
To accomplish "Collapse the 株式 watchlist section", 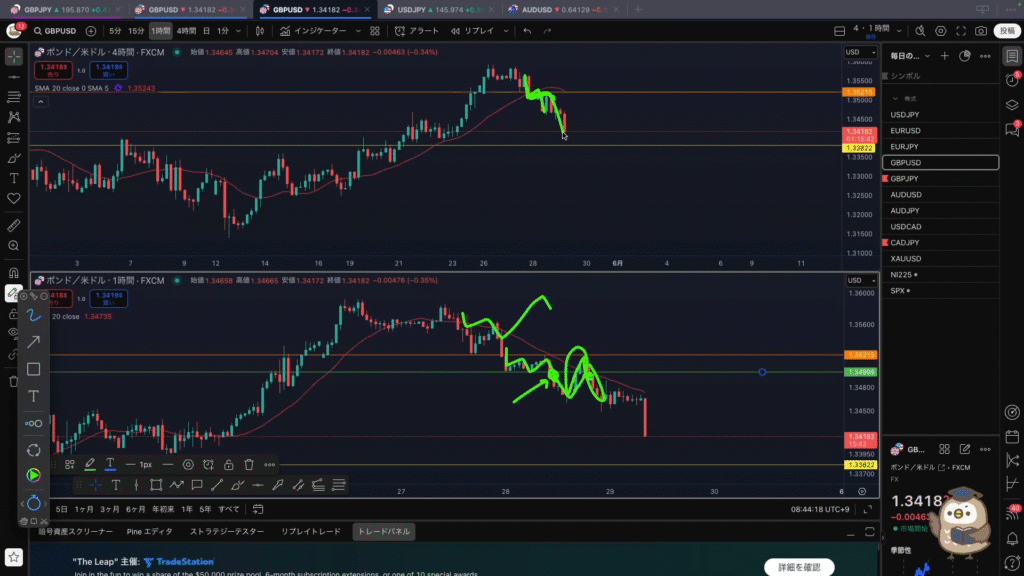I will (x=895, y=99).
